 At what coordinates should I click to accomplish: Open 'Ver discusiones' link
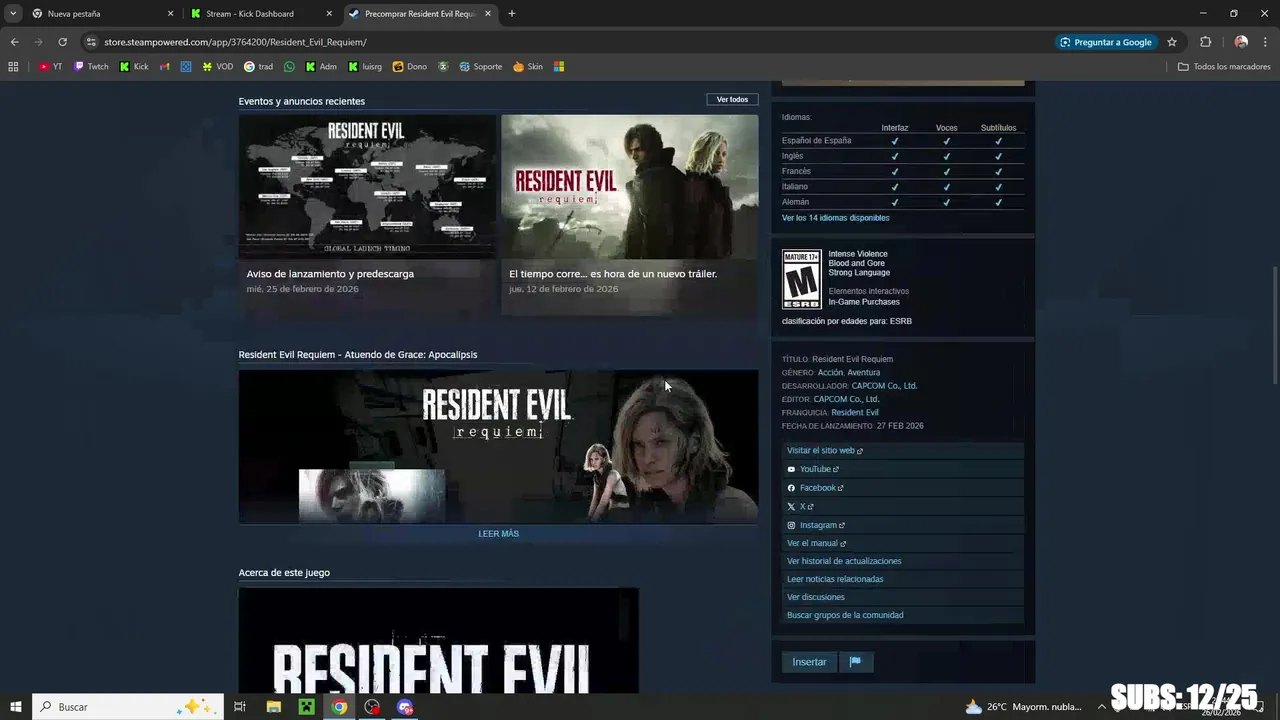pos(816,597)
